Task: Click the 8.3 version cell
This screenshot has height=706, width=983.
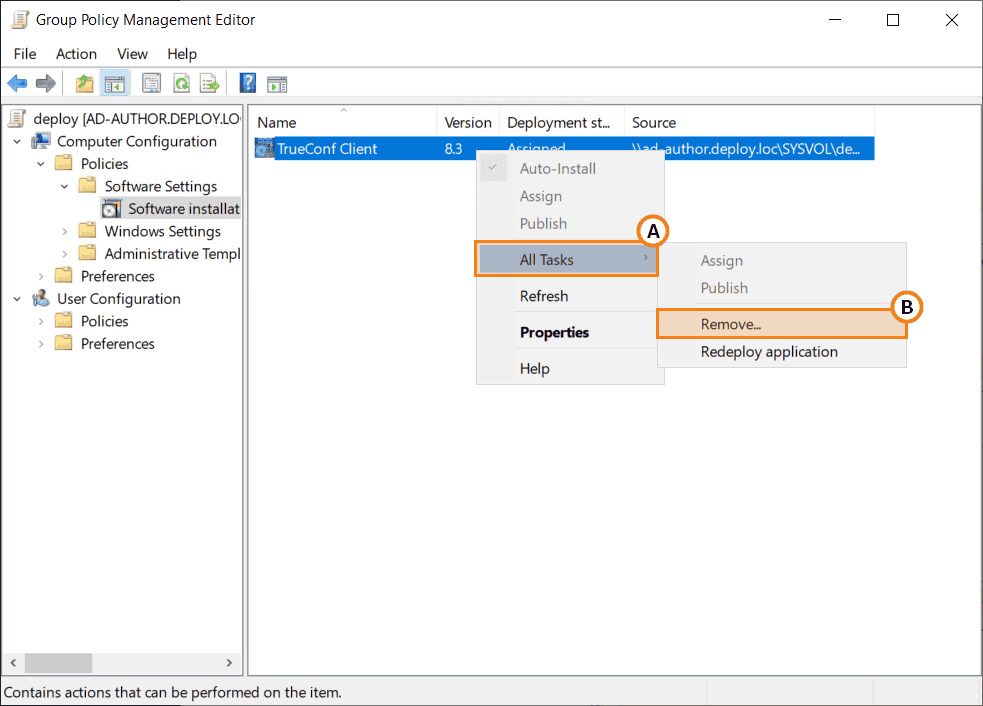Action: pos(453,149)
